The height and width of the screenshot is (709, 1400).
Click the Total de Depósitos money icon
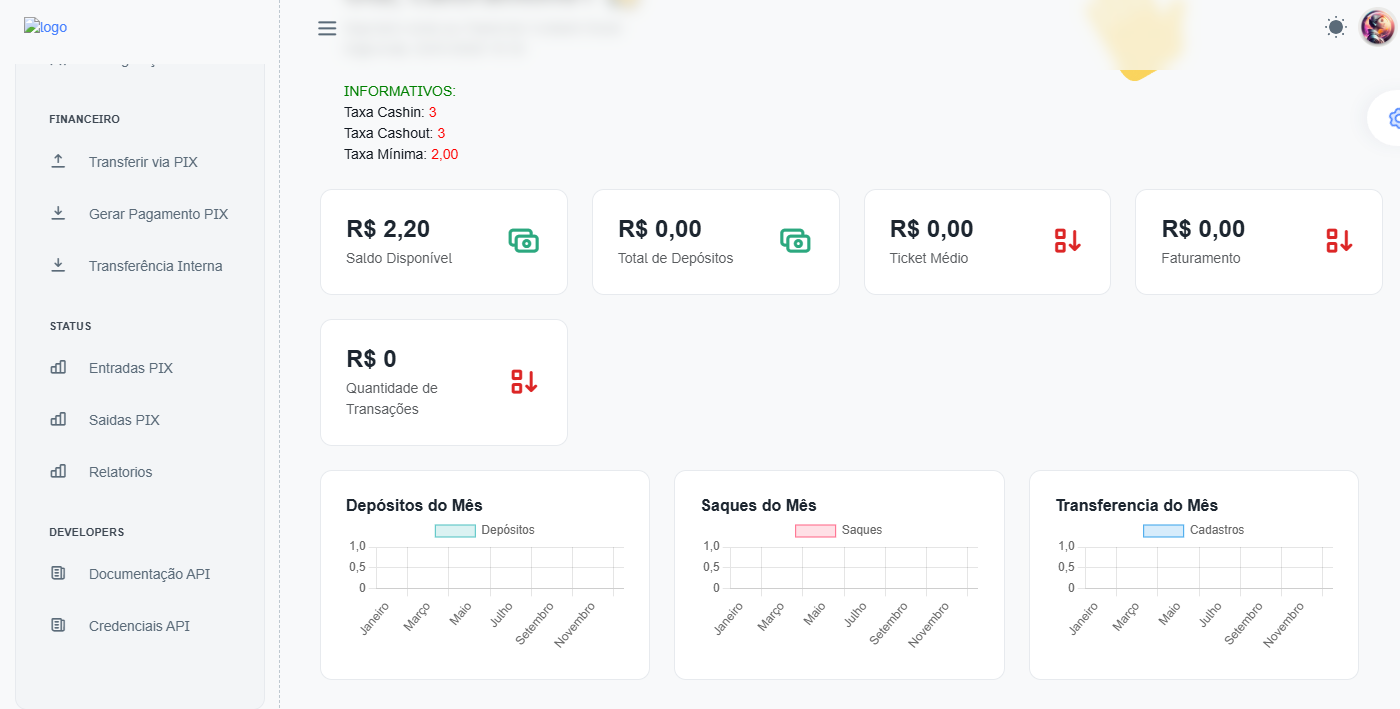pos(795,241)
